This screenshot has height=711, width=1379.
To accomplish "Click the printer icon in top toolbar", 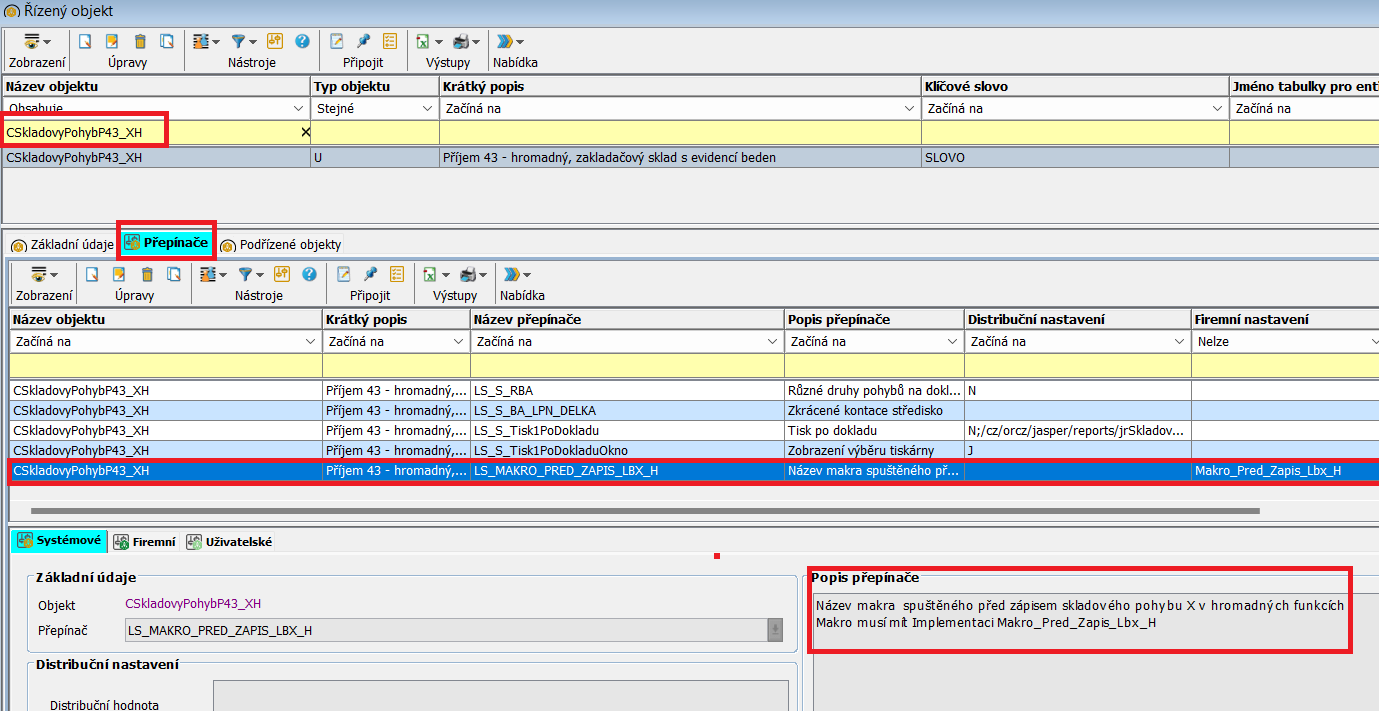I will [x=461, y=41].
